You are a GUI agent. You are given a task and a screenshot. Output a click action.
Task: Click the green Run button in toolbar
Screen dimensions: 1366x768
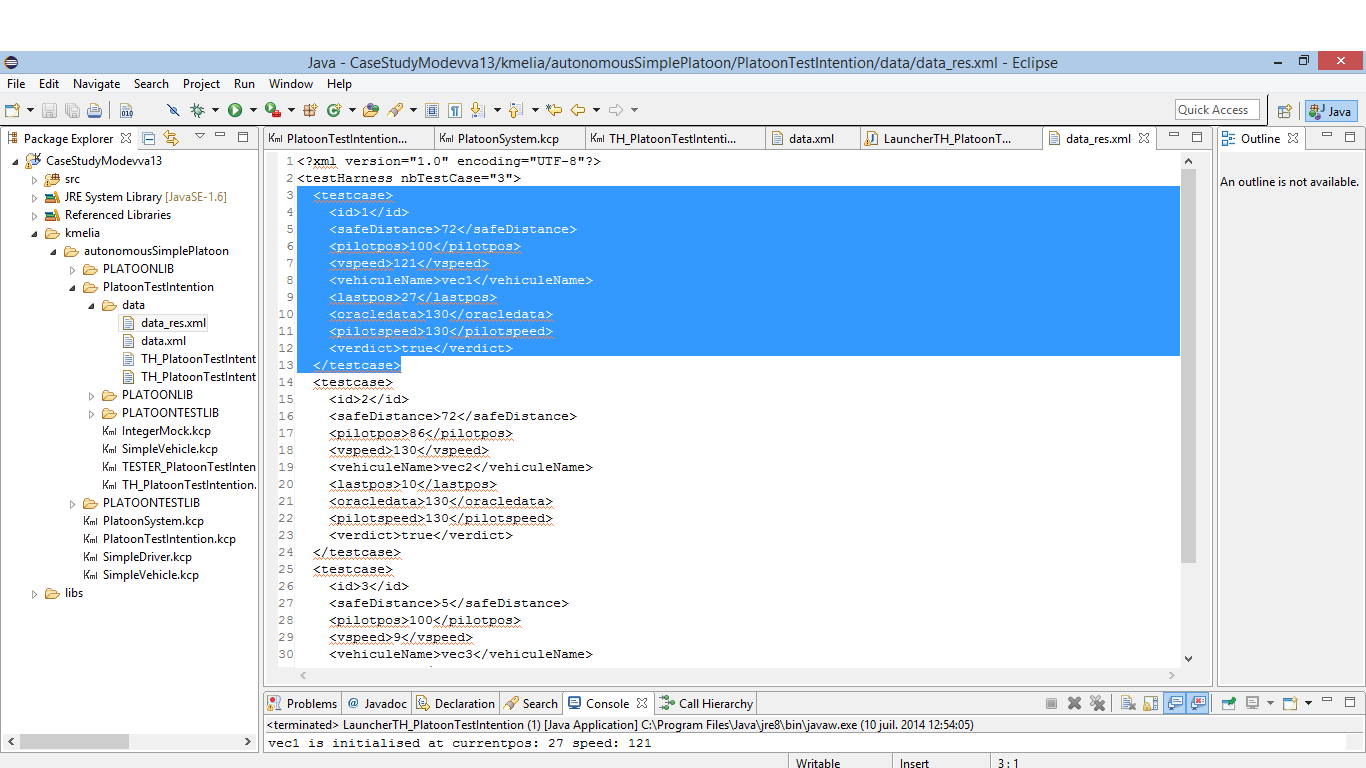click(235, 110)
